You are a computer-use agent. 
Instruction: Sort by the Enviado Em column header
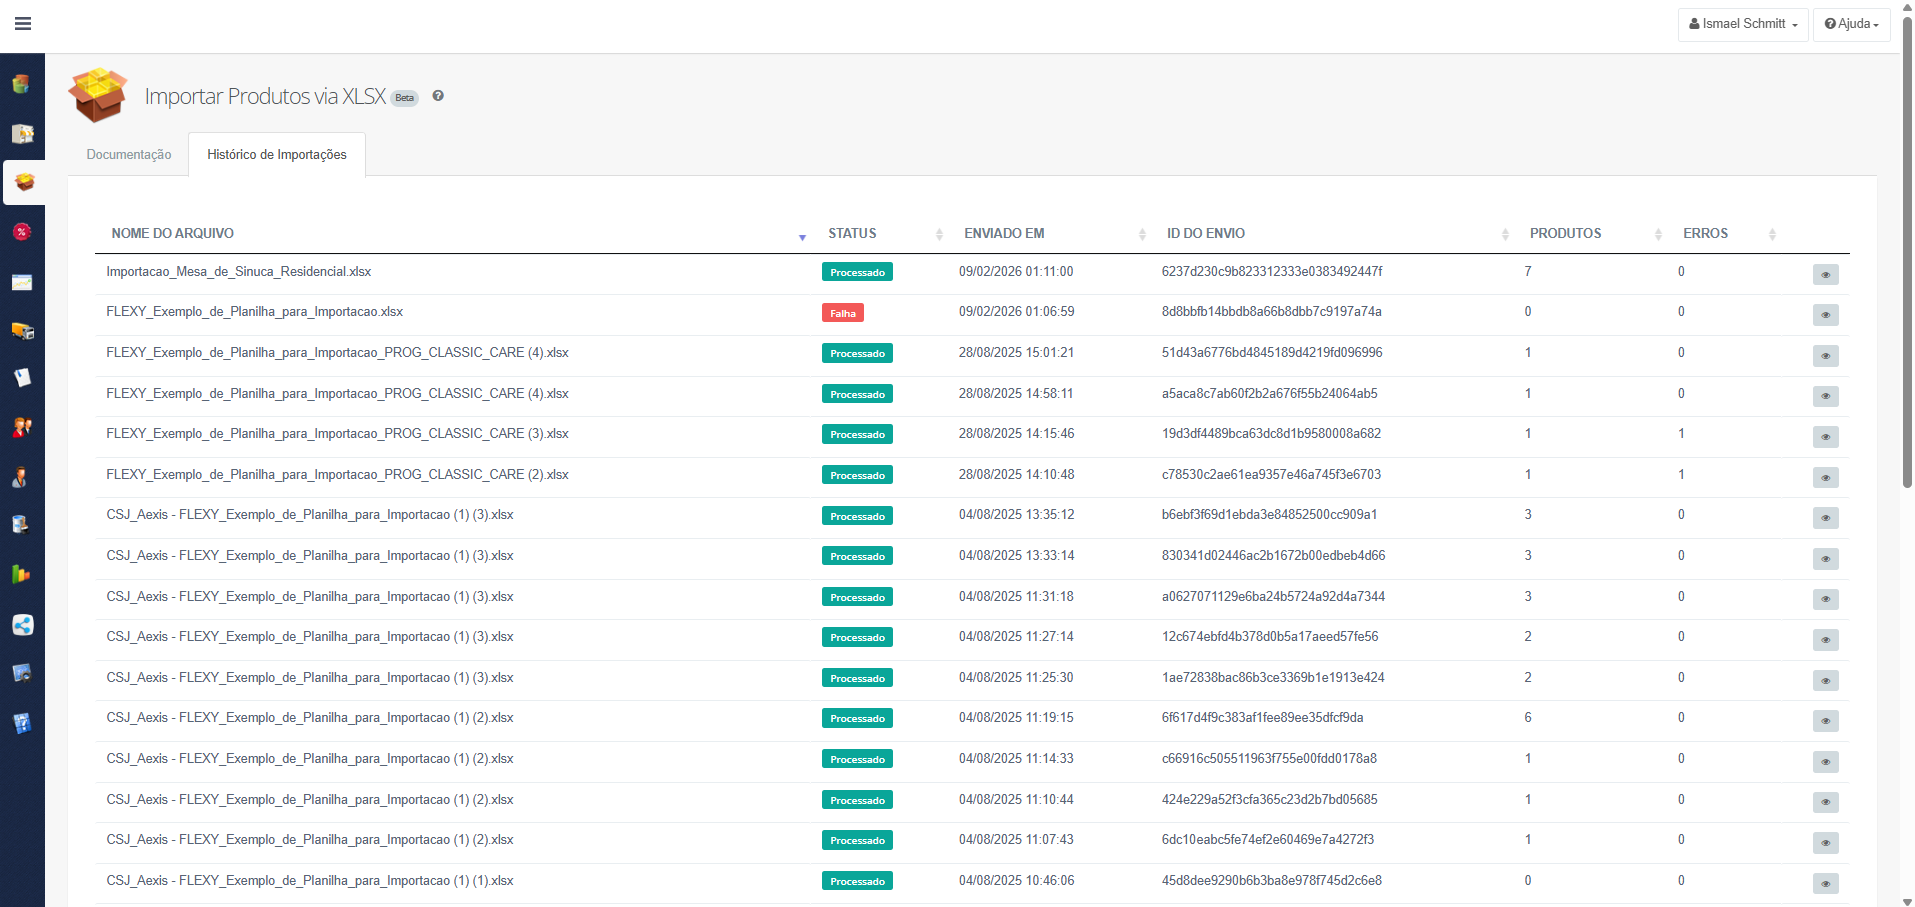[x=1004, y=234]
